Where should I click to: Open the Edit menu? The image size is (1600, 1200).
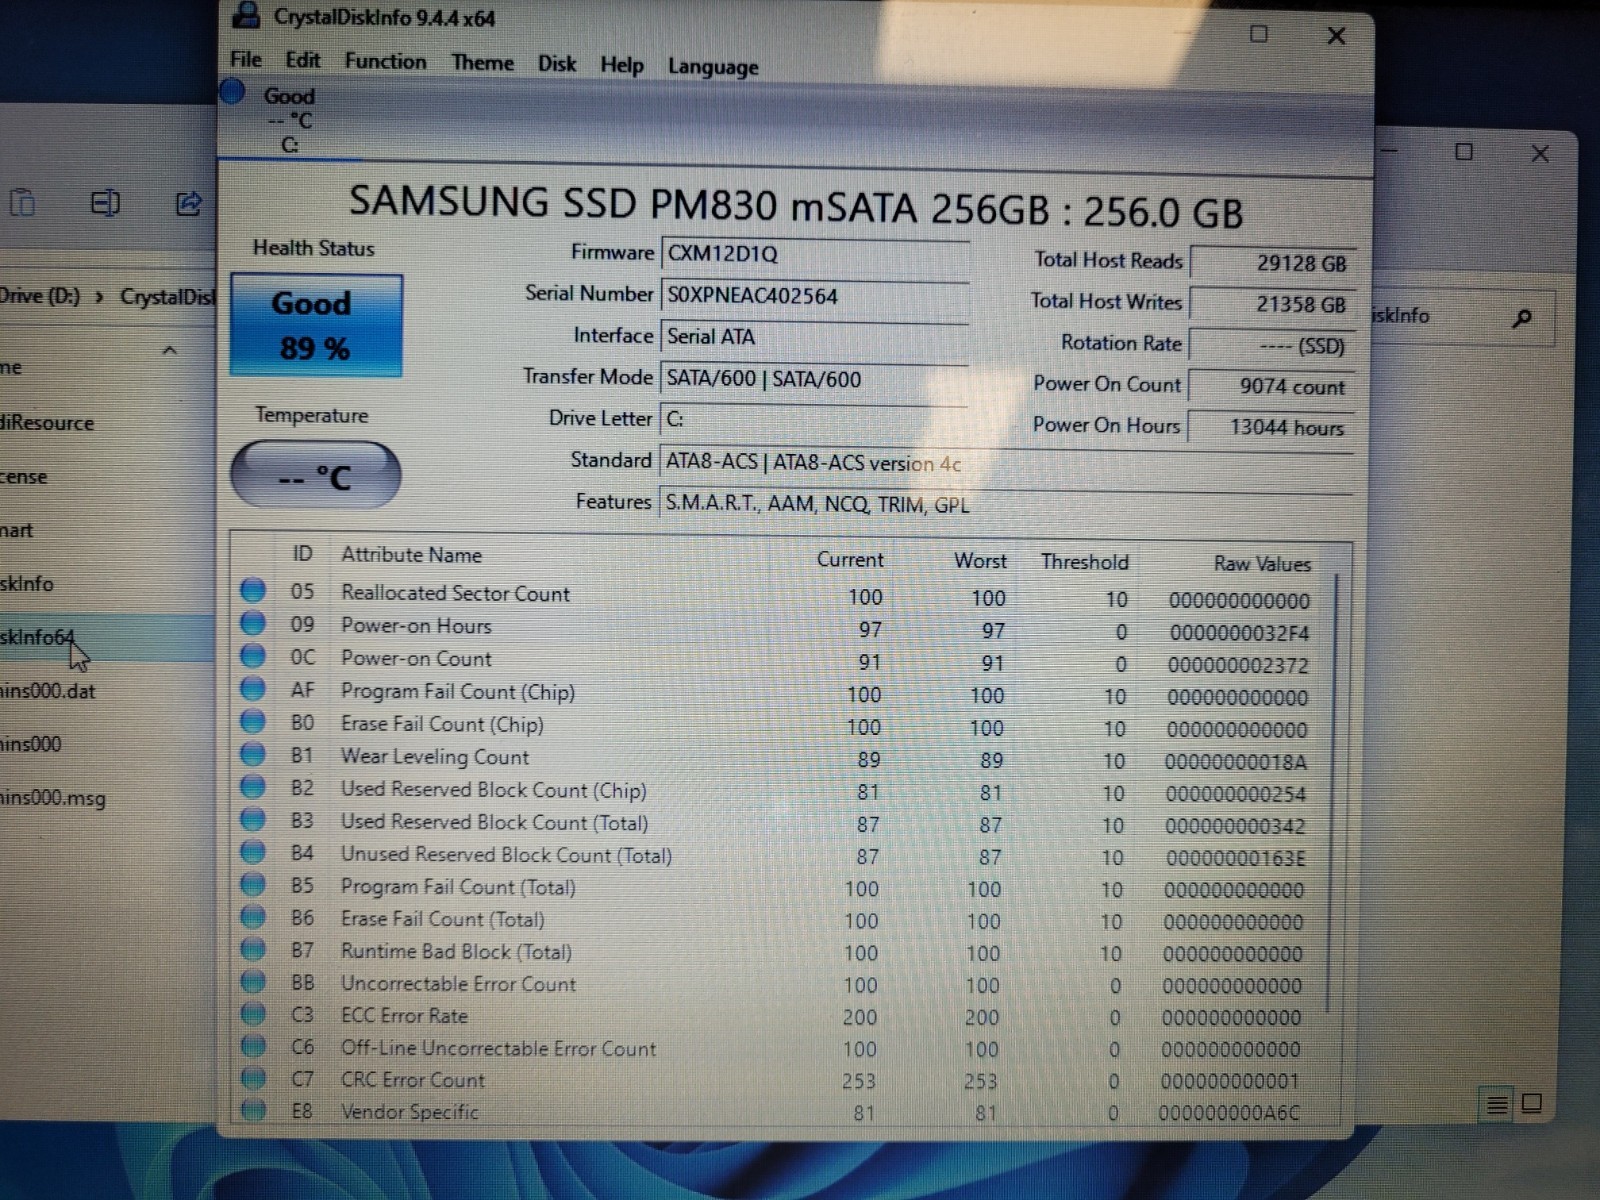(x=303, y=60)
